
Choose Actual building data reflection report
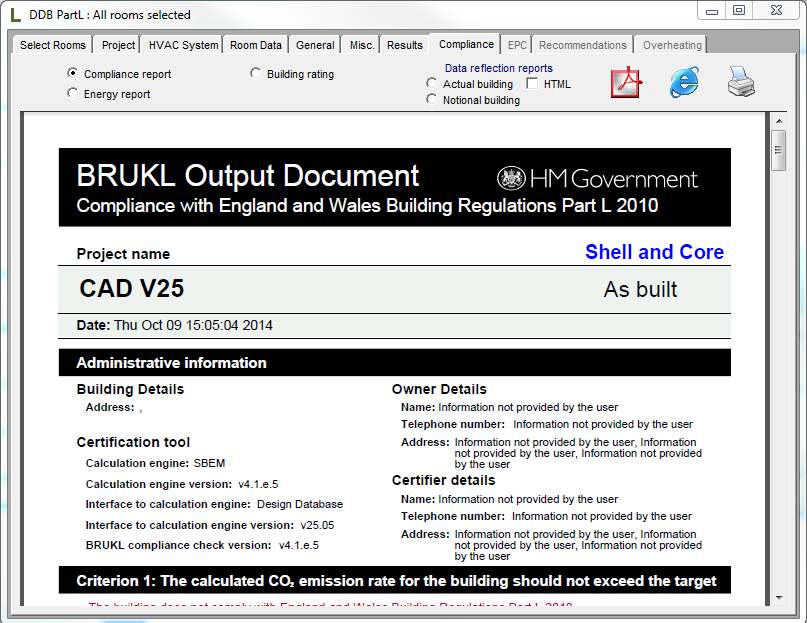click(432, 83)
